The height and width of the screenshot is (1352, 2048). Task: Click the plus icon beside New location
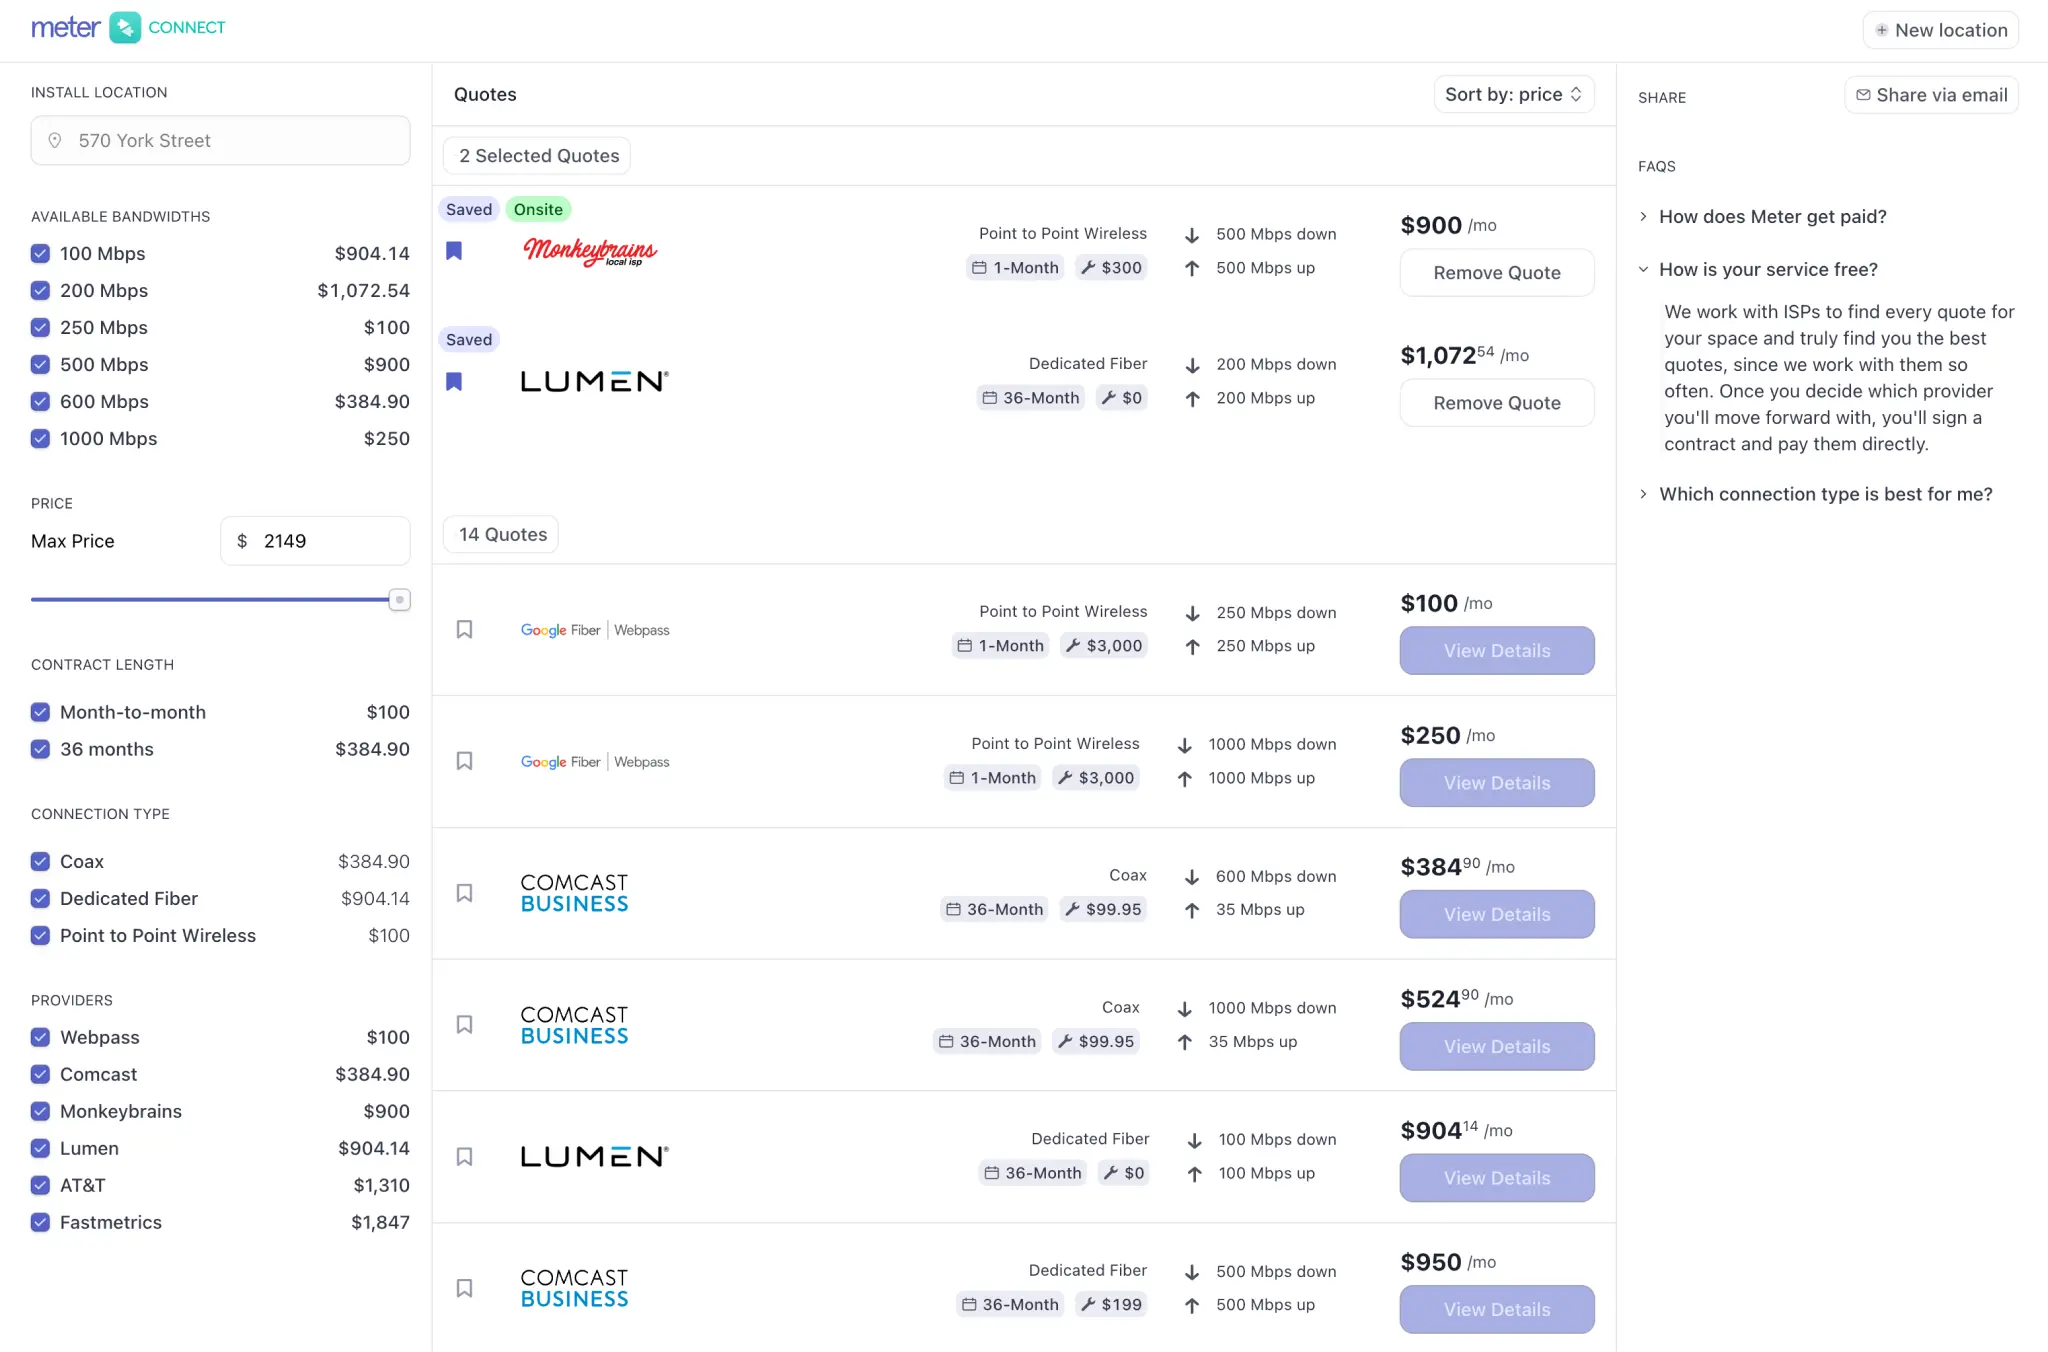[1882, 30]
